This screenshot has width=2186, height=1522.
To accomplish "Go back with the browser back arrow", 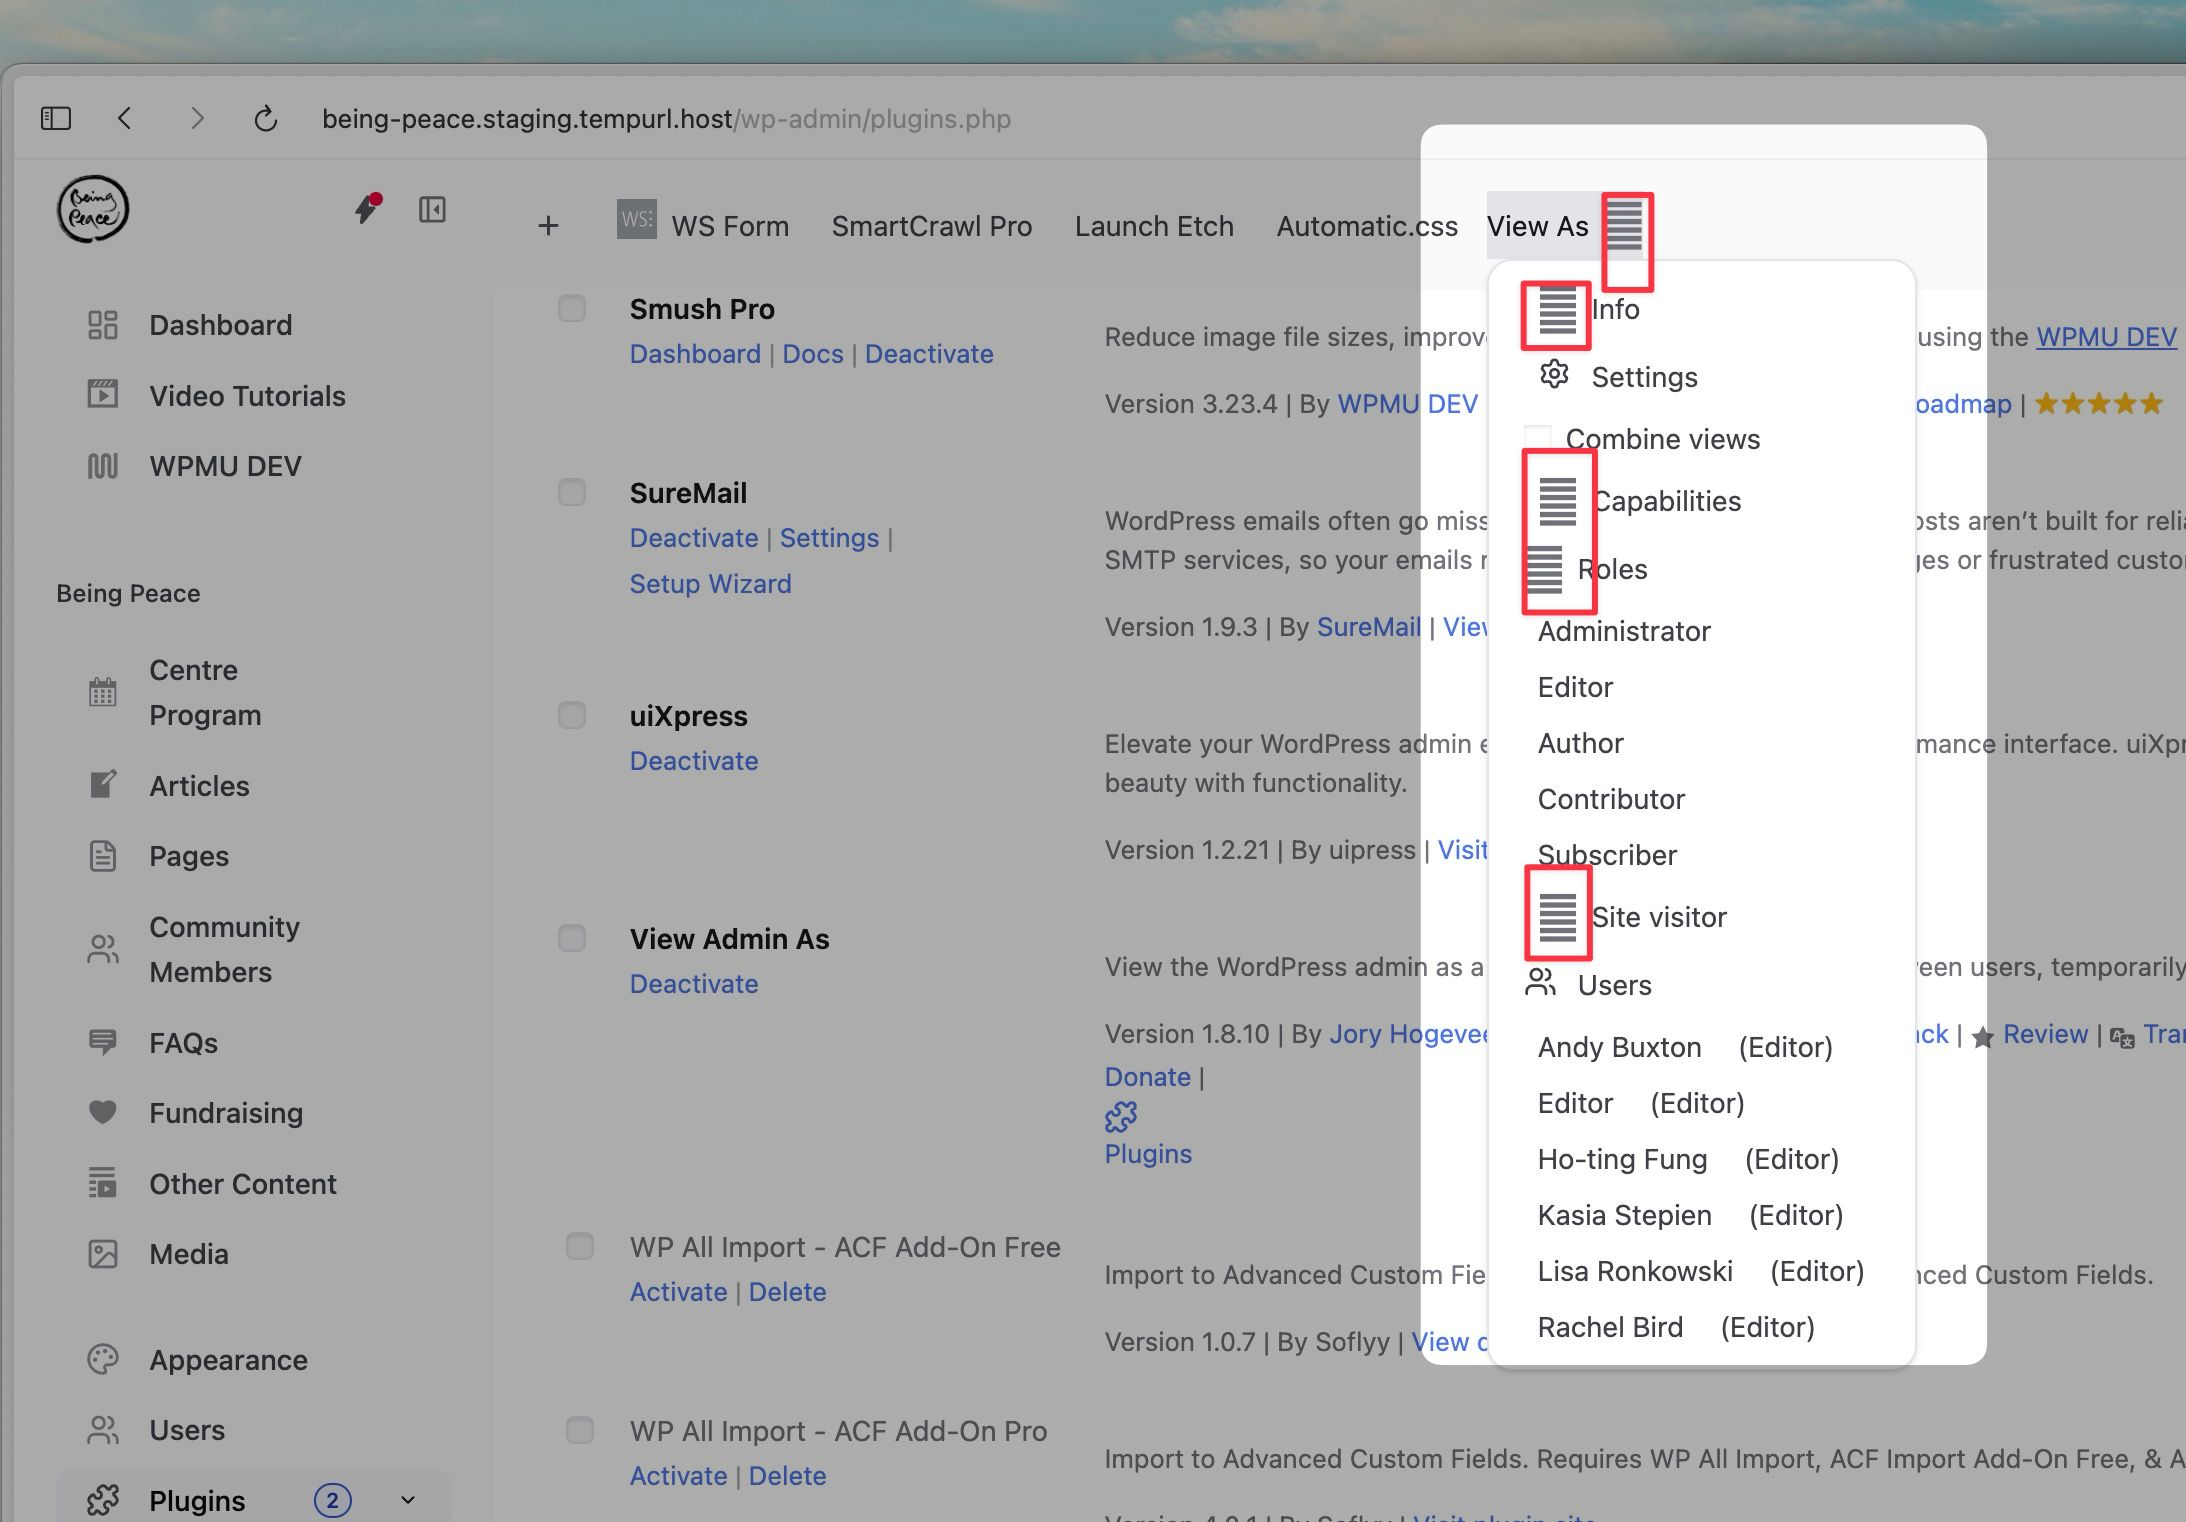I will (124, 119).
